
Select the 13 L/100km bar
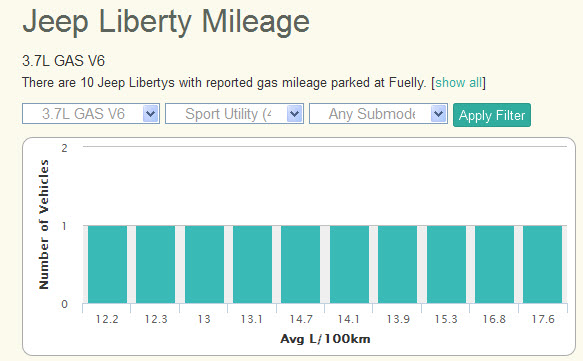click(x=204, y=264)
